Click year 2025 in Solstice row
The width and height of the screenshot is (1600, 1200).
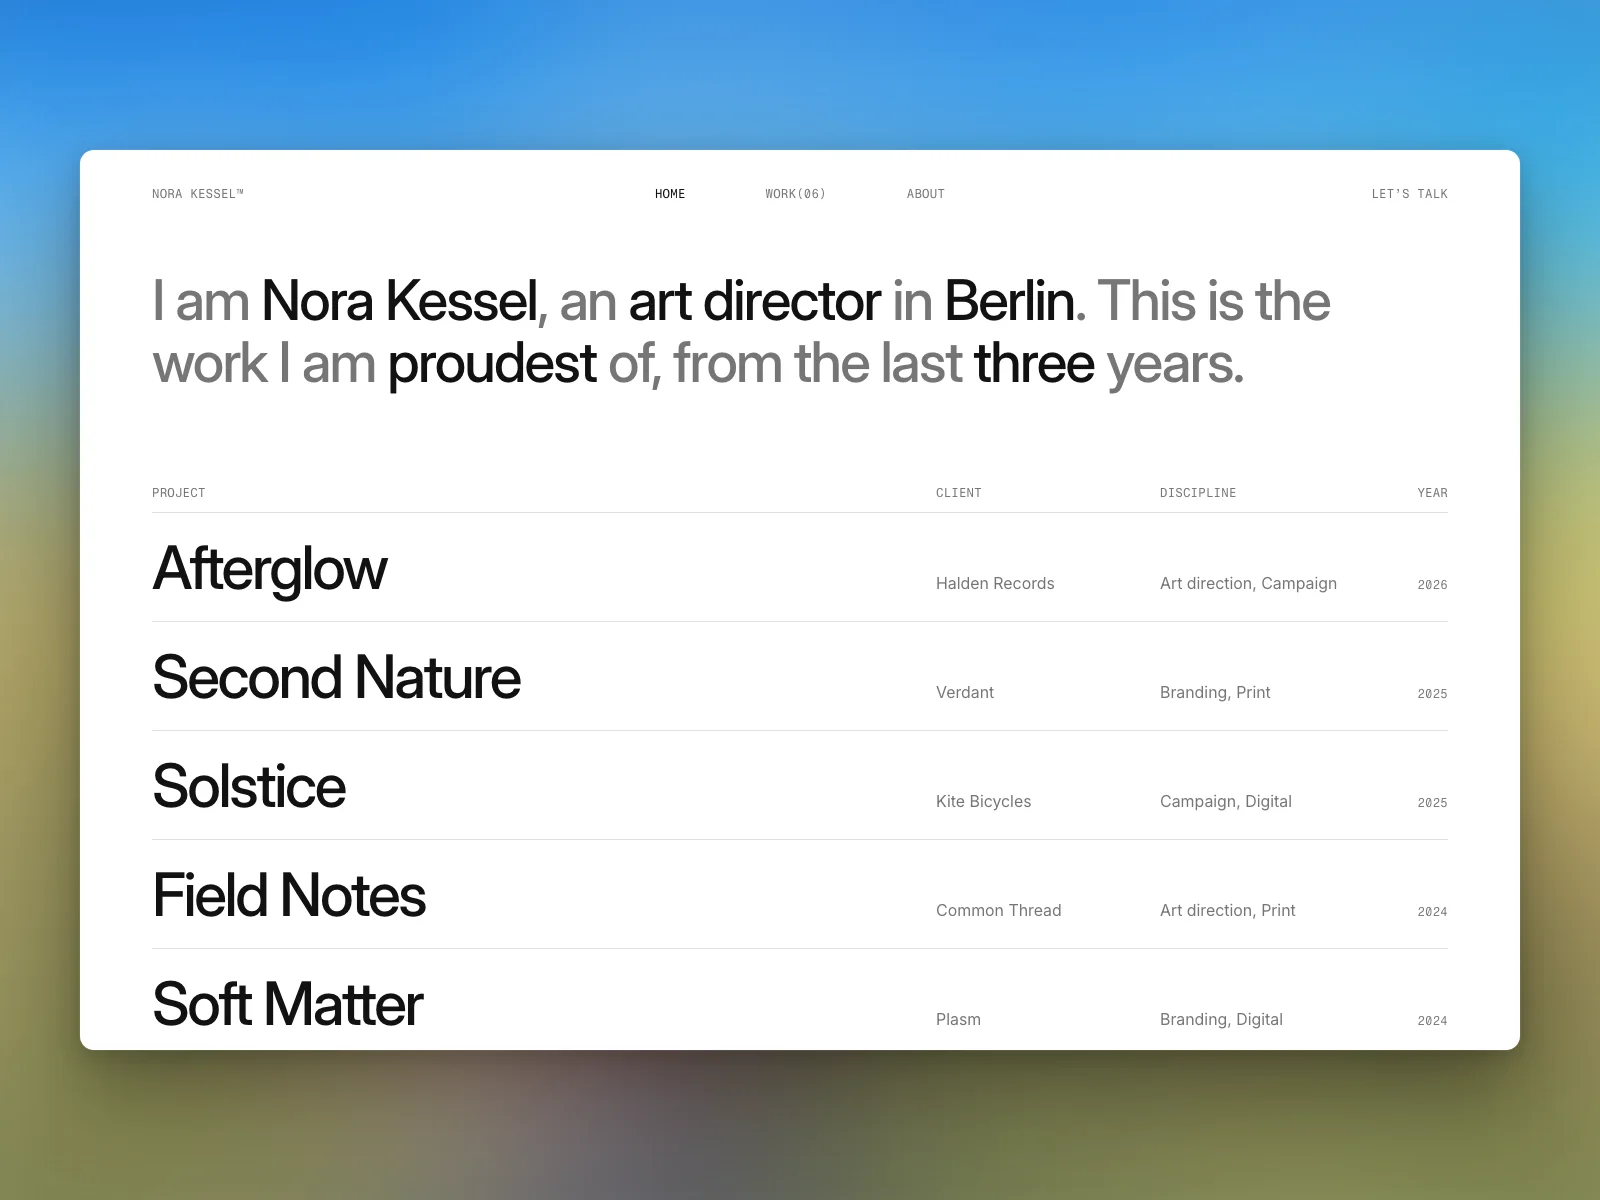coord(1432,803)
